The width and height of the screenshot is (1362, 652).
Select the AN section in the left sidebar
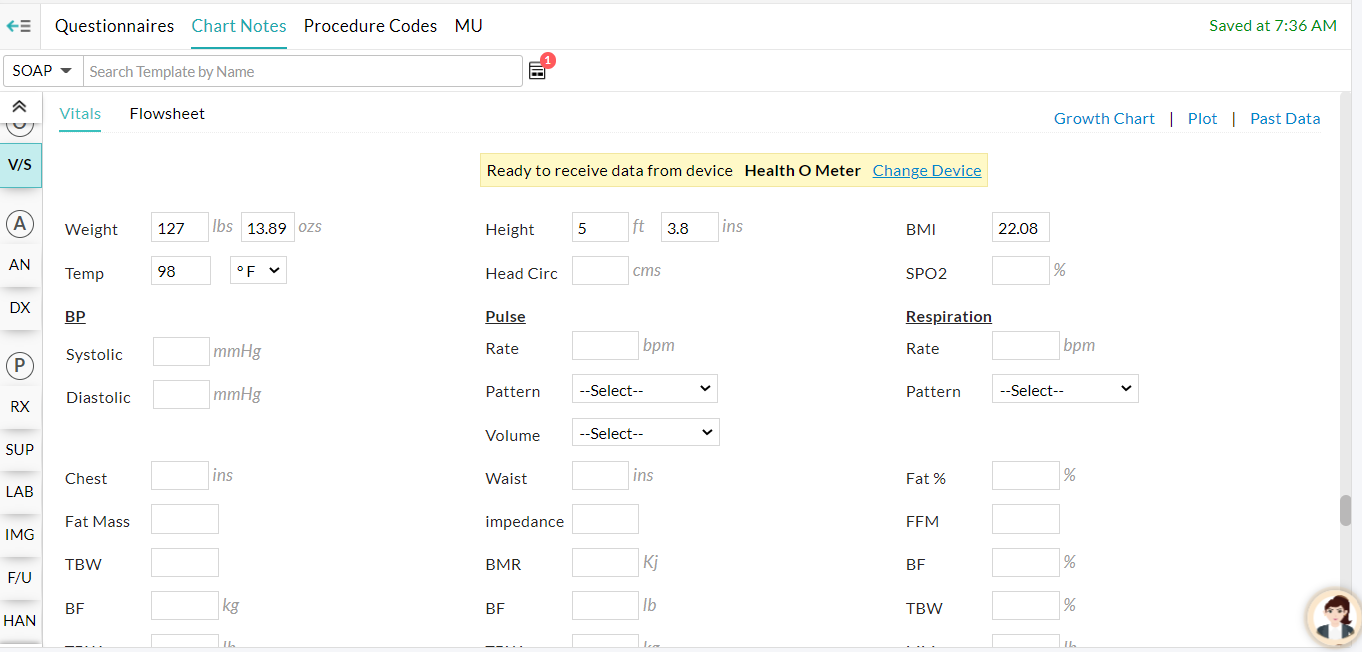coord(20,265)
